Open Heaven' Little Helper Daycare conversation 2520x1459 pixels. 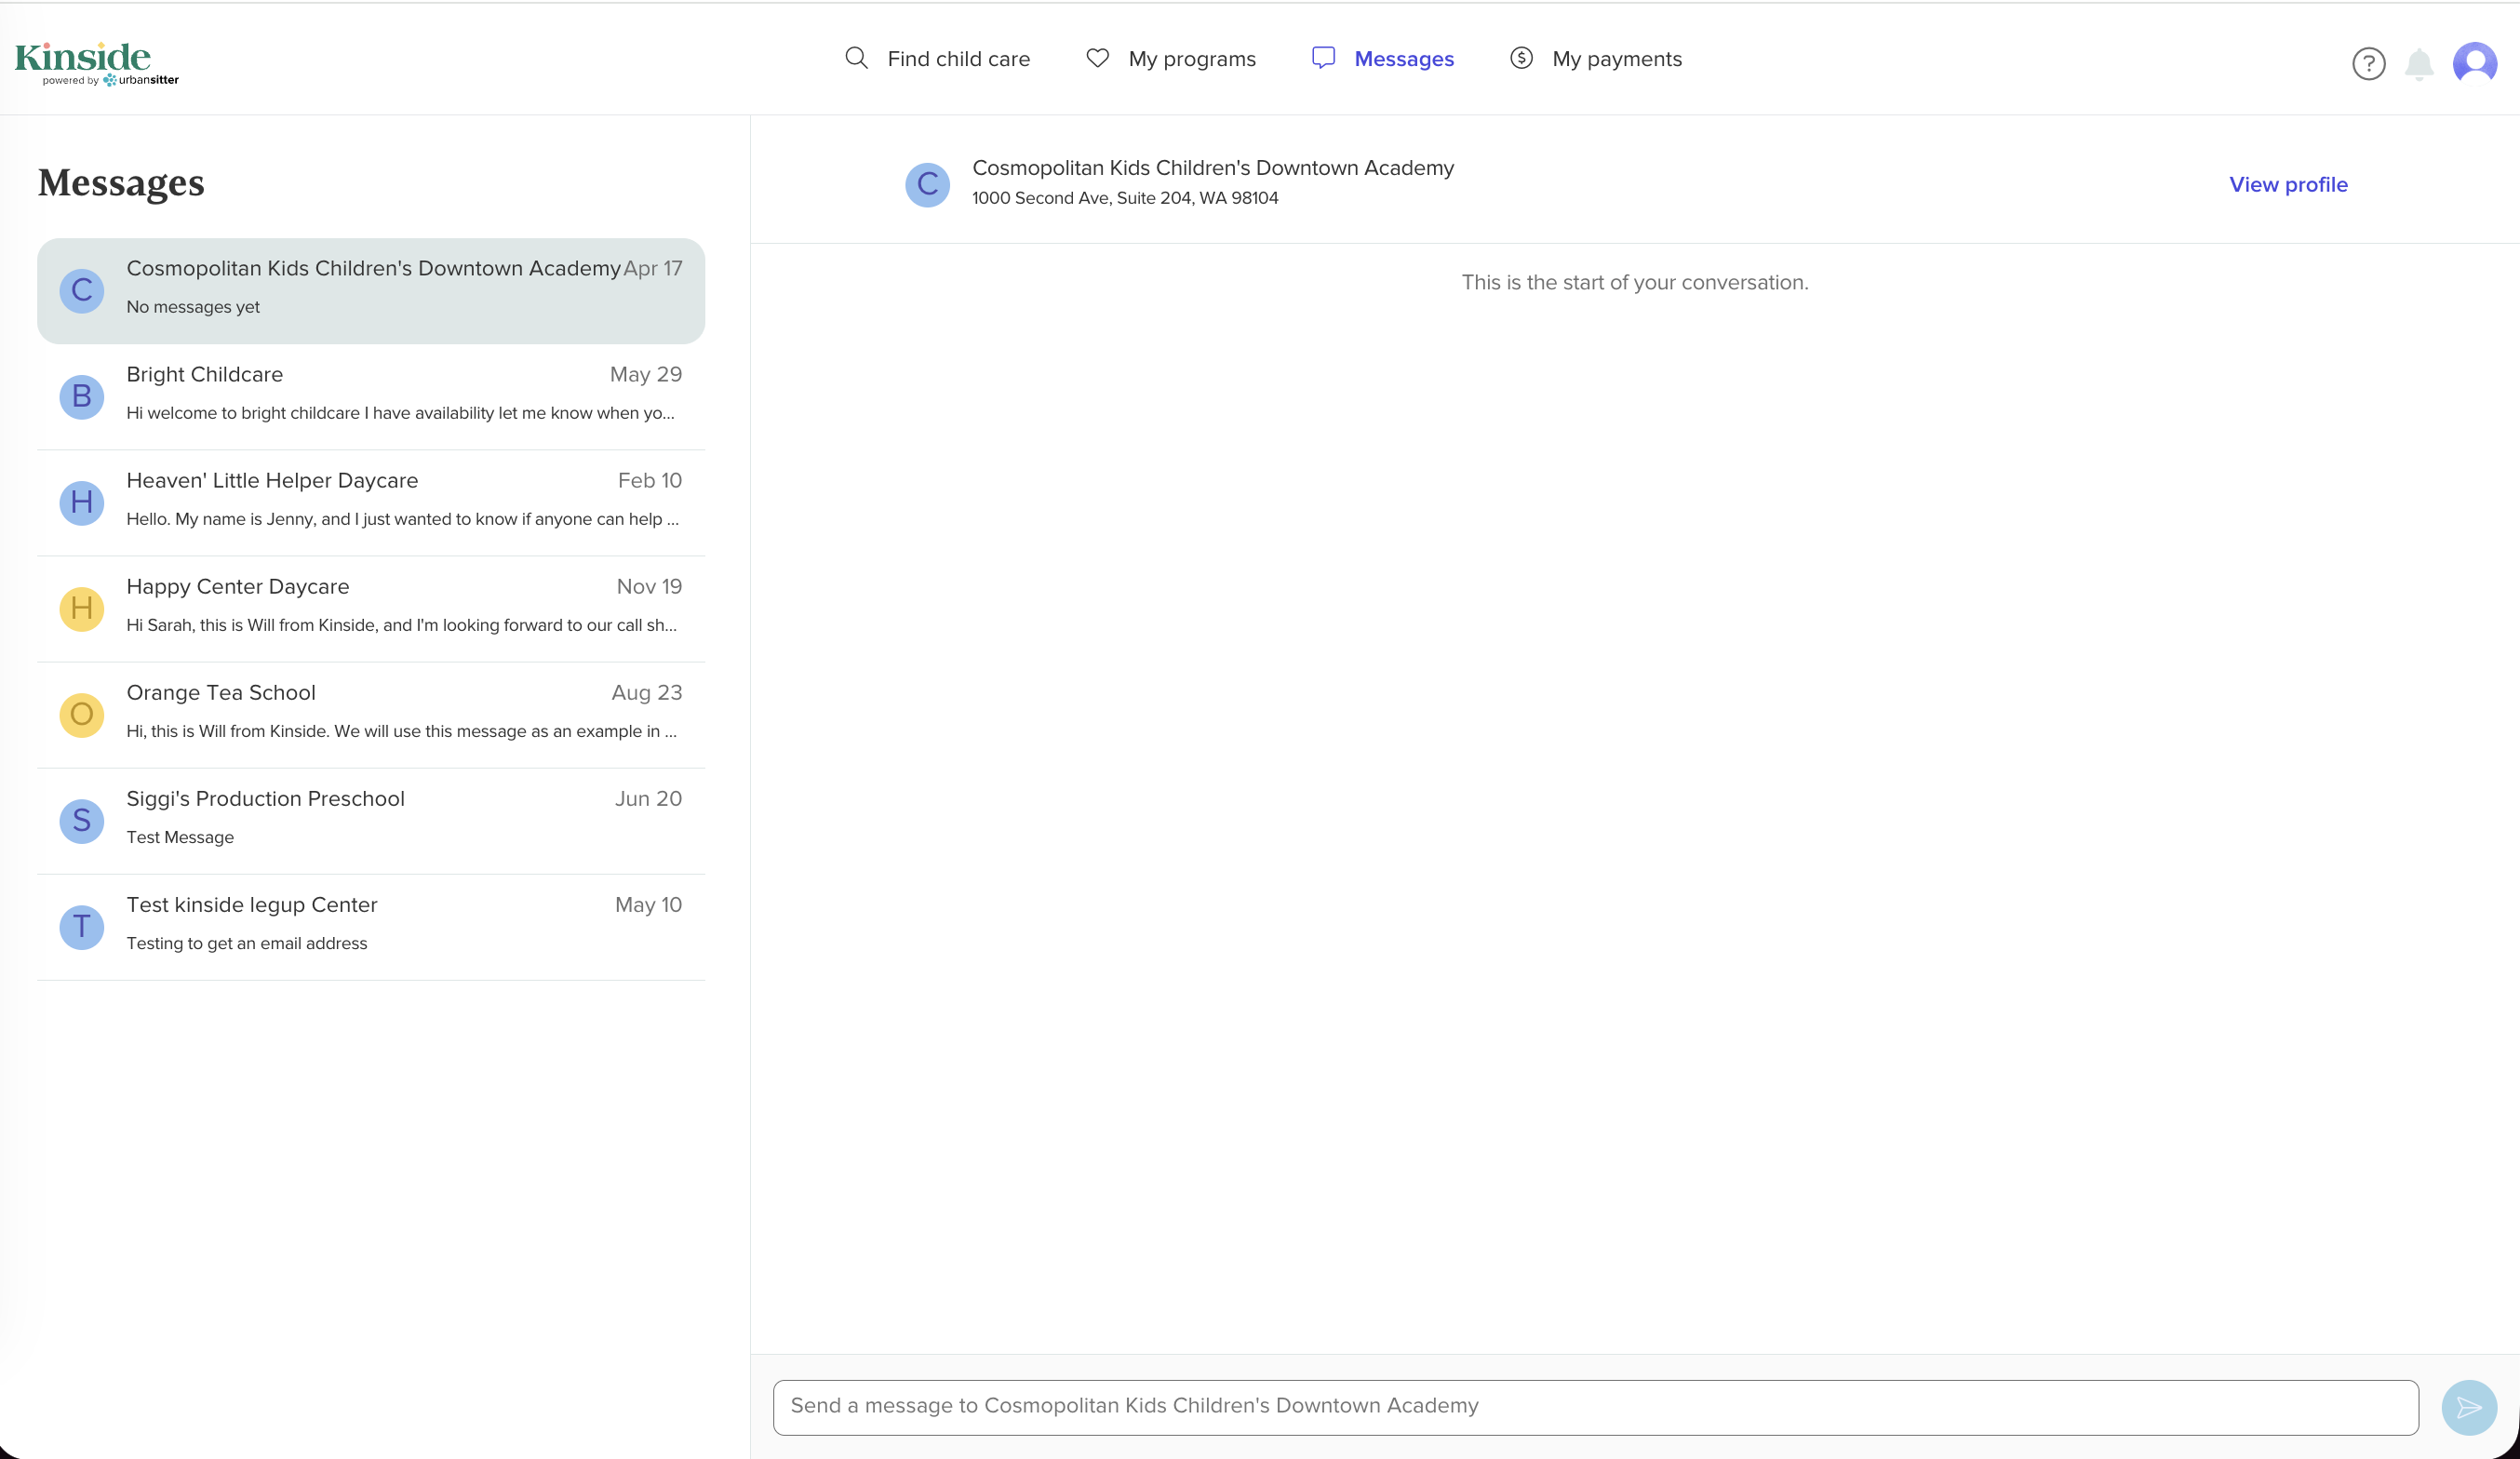point(371,503)
